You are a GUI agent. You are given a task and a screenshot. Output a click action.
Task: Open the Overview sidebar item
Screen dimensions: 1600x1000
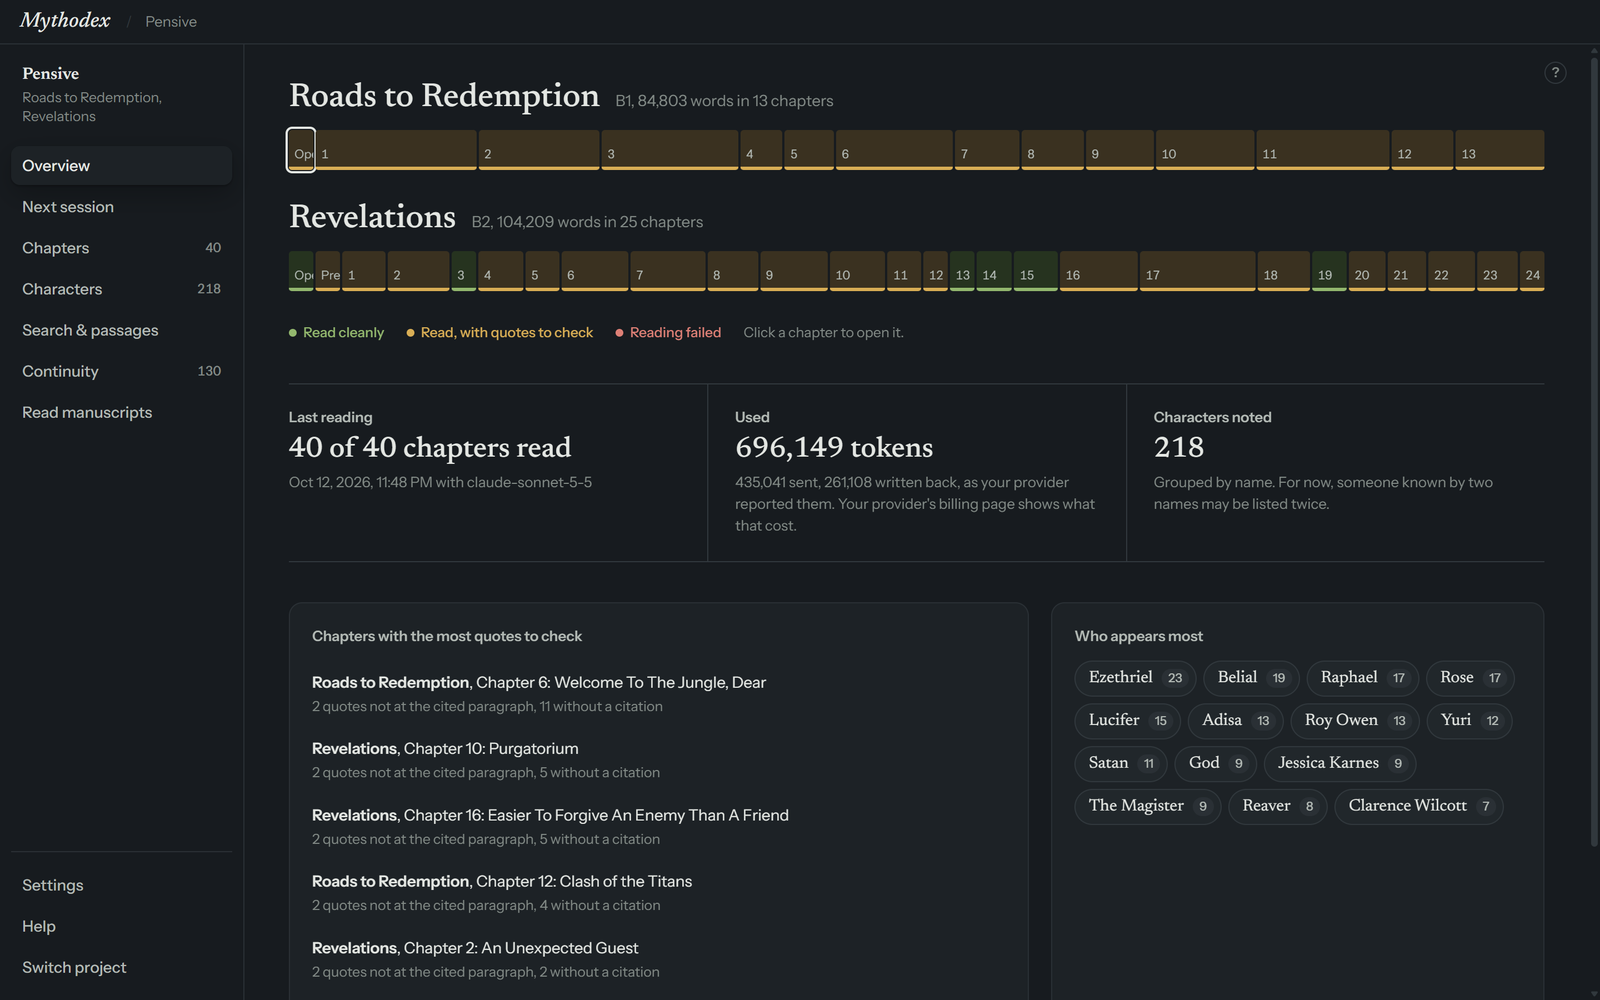tap(121, 166)
